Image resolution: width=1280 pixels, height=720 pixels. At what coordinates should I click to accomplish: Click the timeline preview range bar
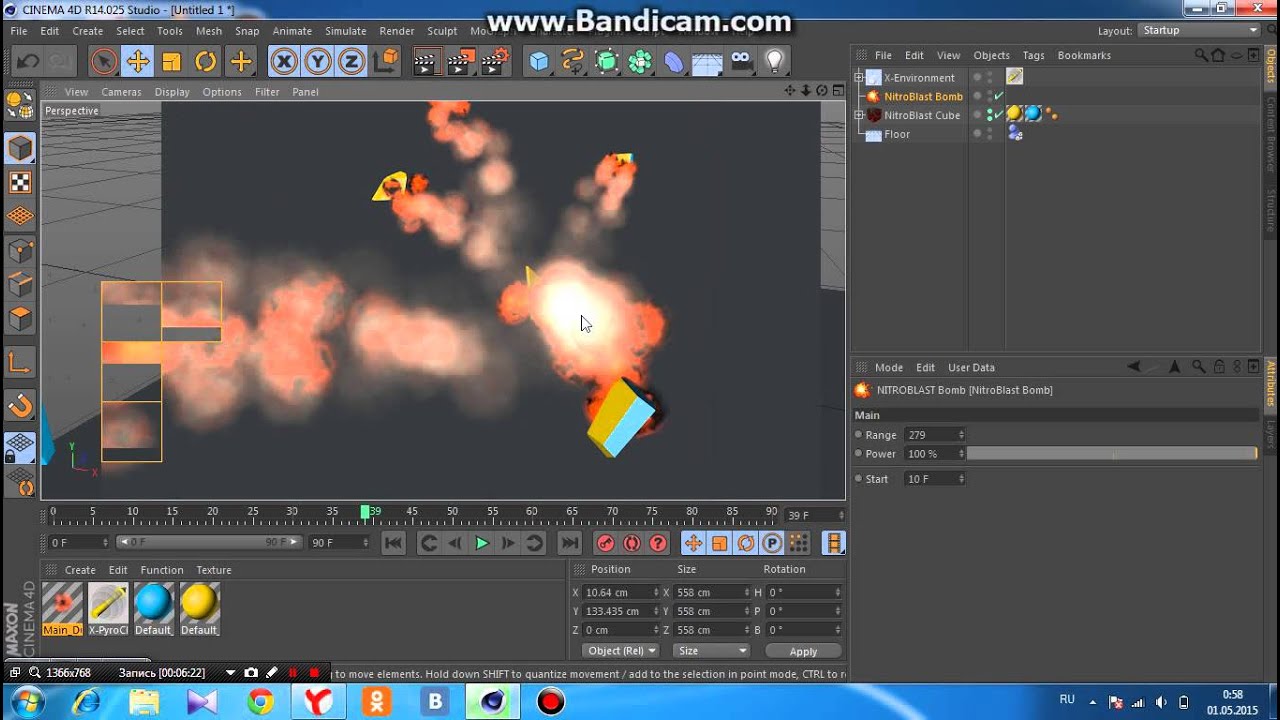(209, 542)
